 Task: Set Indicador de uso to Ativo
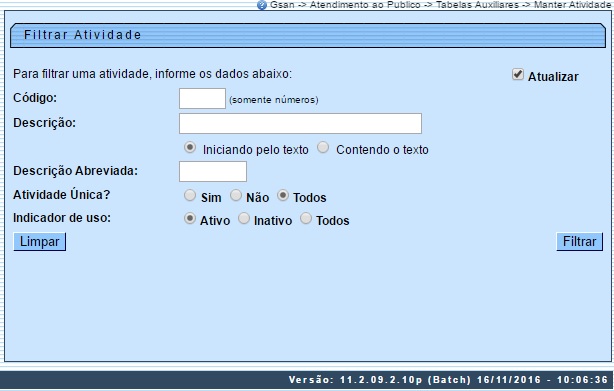(x=190, y=218)
